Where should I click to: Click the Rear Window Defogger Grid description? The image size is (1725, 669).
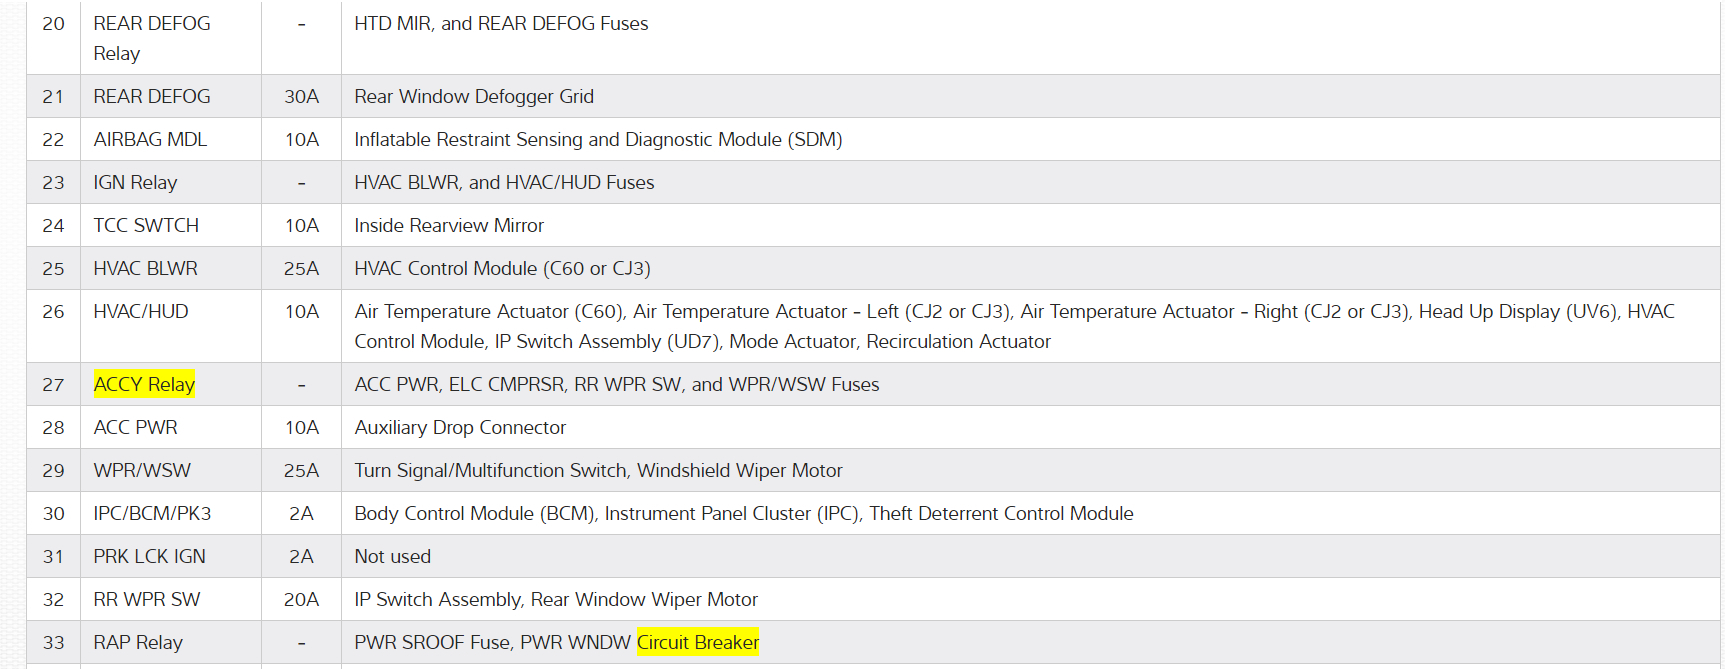473,96
